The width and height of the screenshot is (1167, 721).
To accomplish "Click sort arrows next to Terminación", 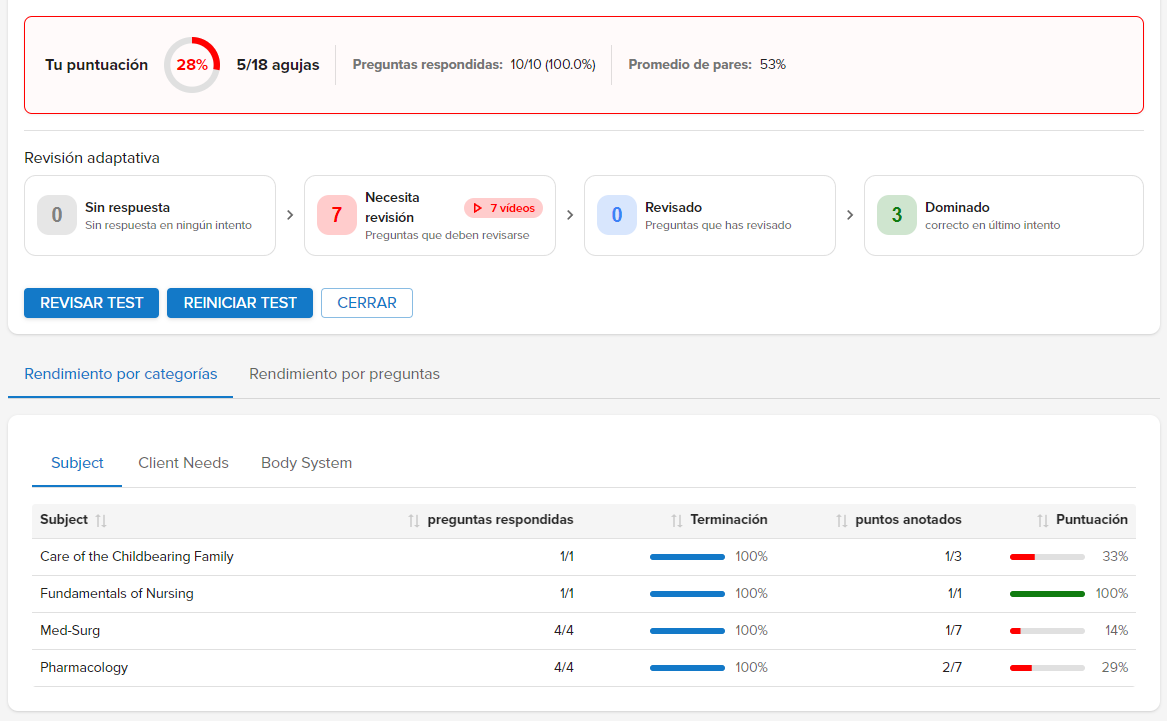I will pos(677,520).
